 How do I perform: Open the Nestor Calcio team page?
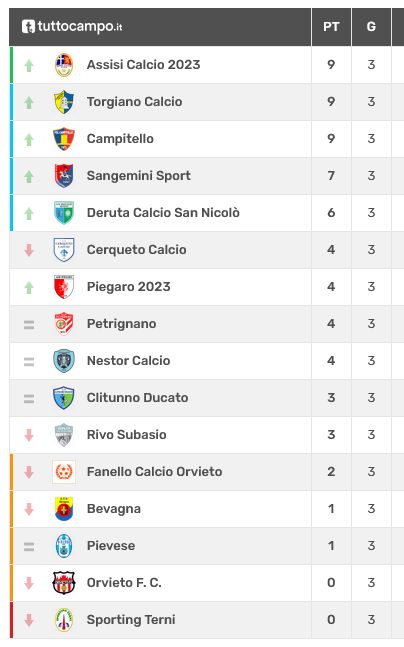coord(128,361)
